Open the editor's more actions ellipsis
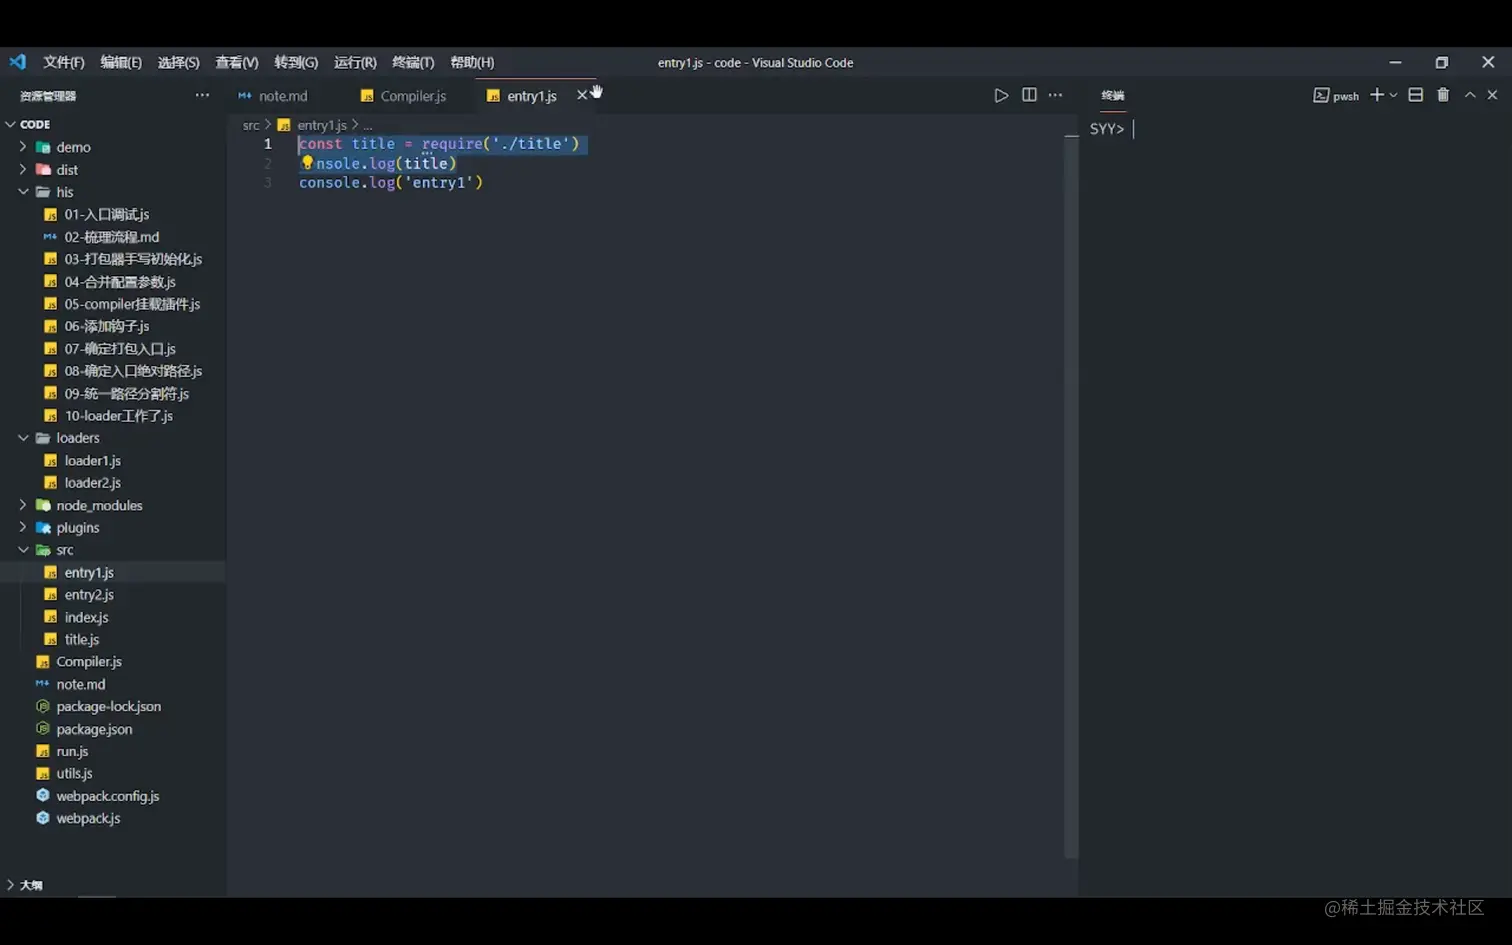This screenshot has height=945, width=1512. (x=1055, y=95)
